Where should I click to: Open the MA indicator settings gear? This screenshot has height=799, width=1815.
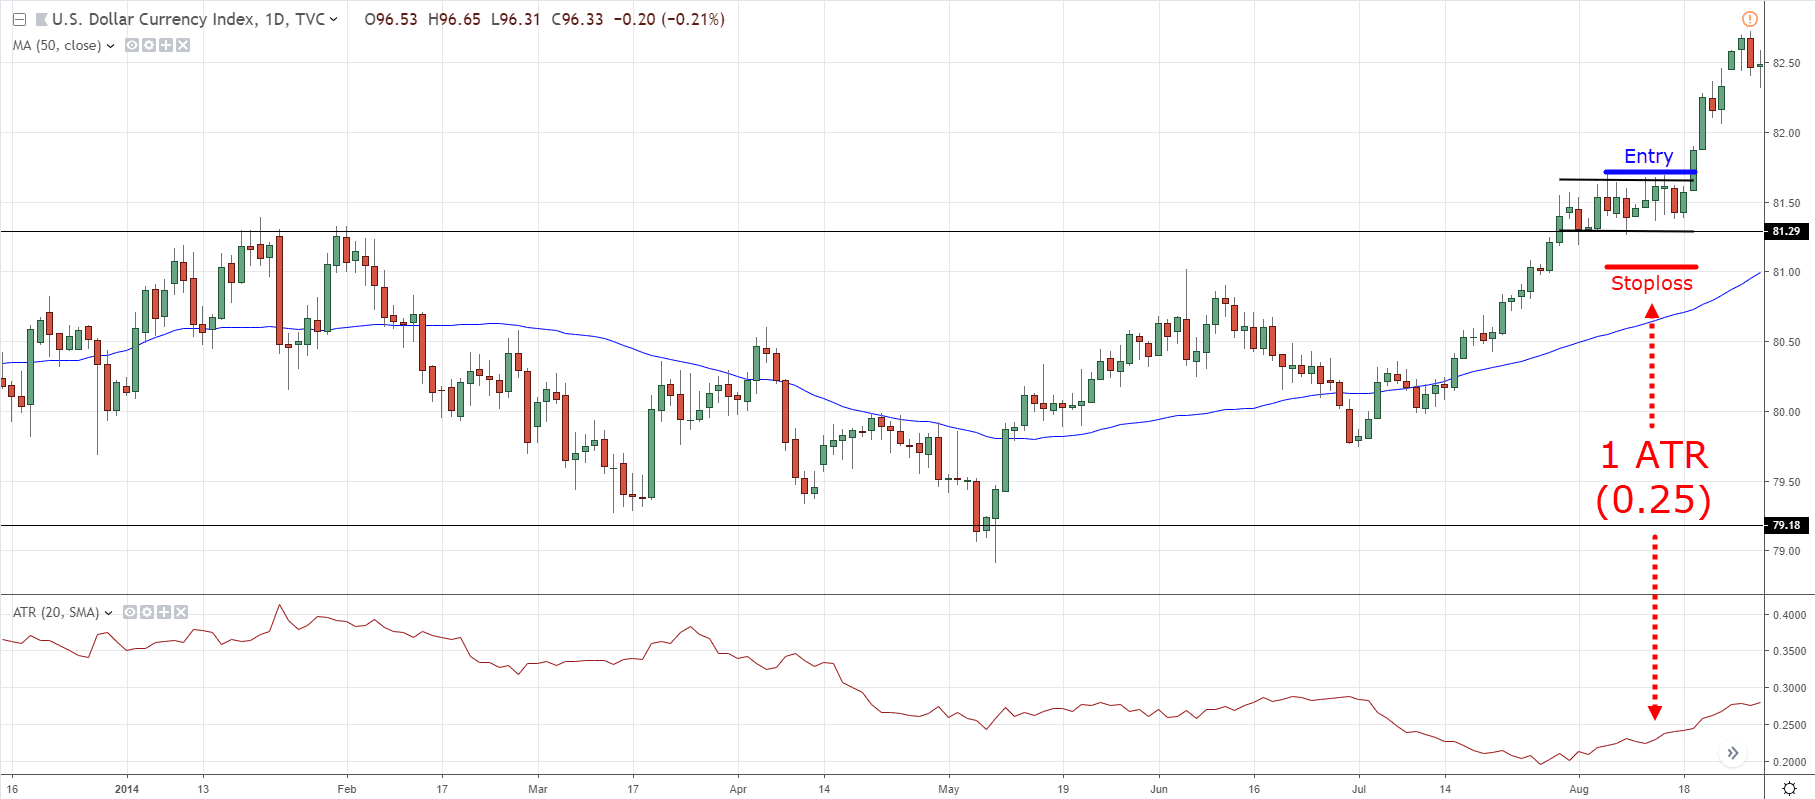point(149,45)
